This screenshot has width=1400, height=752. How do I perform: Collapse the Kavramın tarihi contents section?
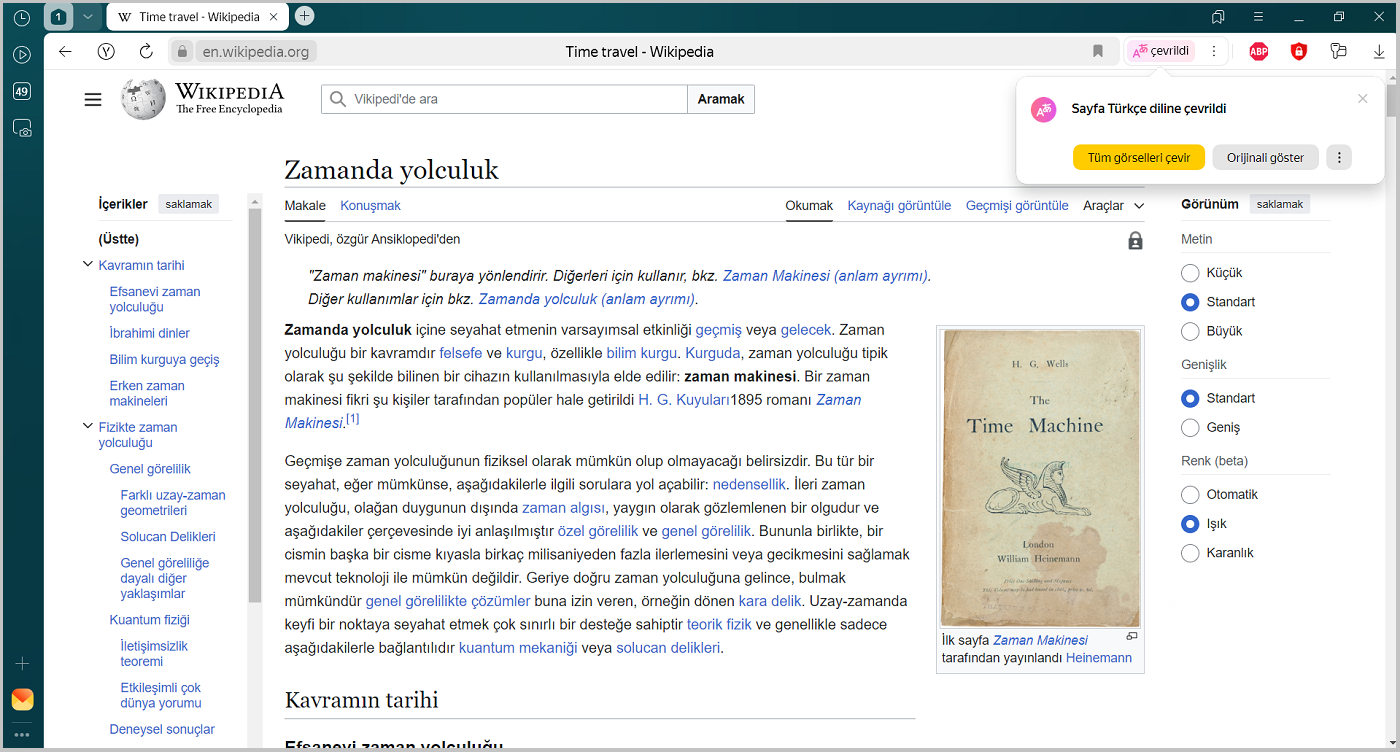pos(87,265)
